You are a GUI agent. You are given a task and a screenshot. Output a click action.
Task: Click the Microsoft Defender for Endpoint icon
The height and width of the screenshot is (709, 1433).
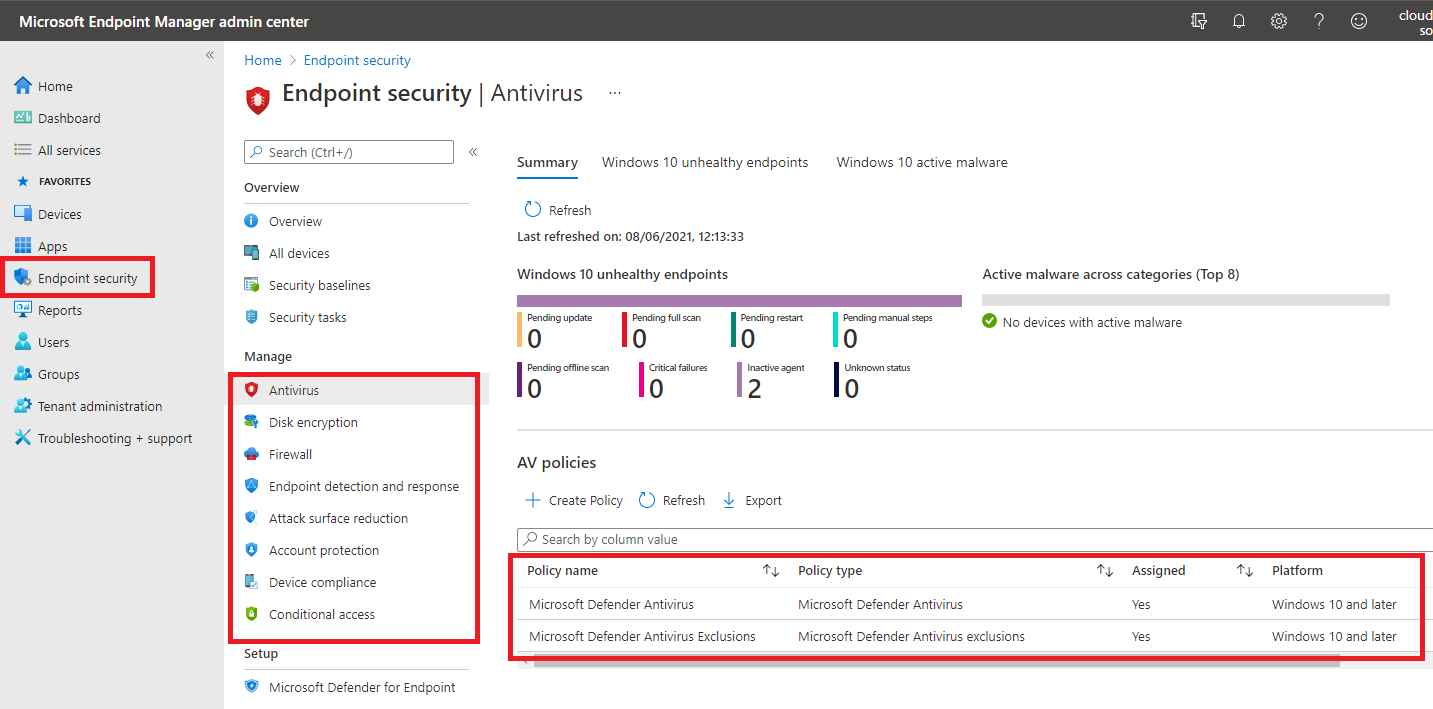(x=252, y=687)
